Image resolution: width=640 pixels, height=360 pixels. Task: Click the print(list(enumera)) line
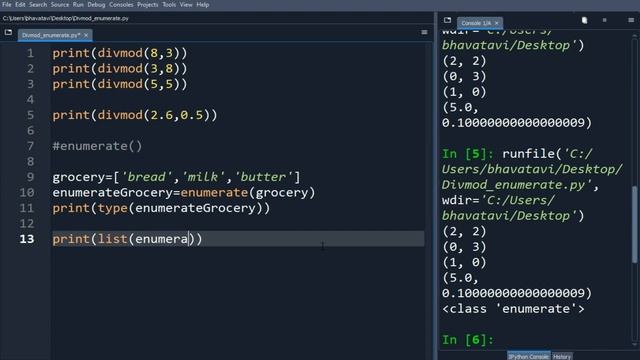pos(127,239)
